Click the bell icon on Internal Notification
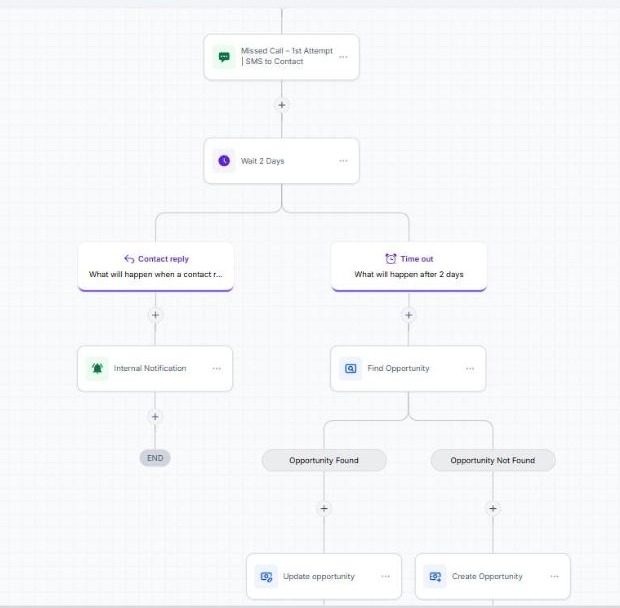This screenshot has width=620, height=608. point(97,368)
